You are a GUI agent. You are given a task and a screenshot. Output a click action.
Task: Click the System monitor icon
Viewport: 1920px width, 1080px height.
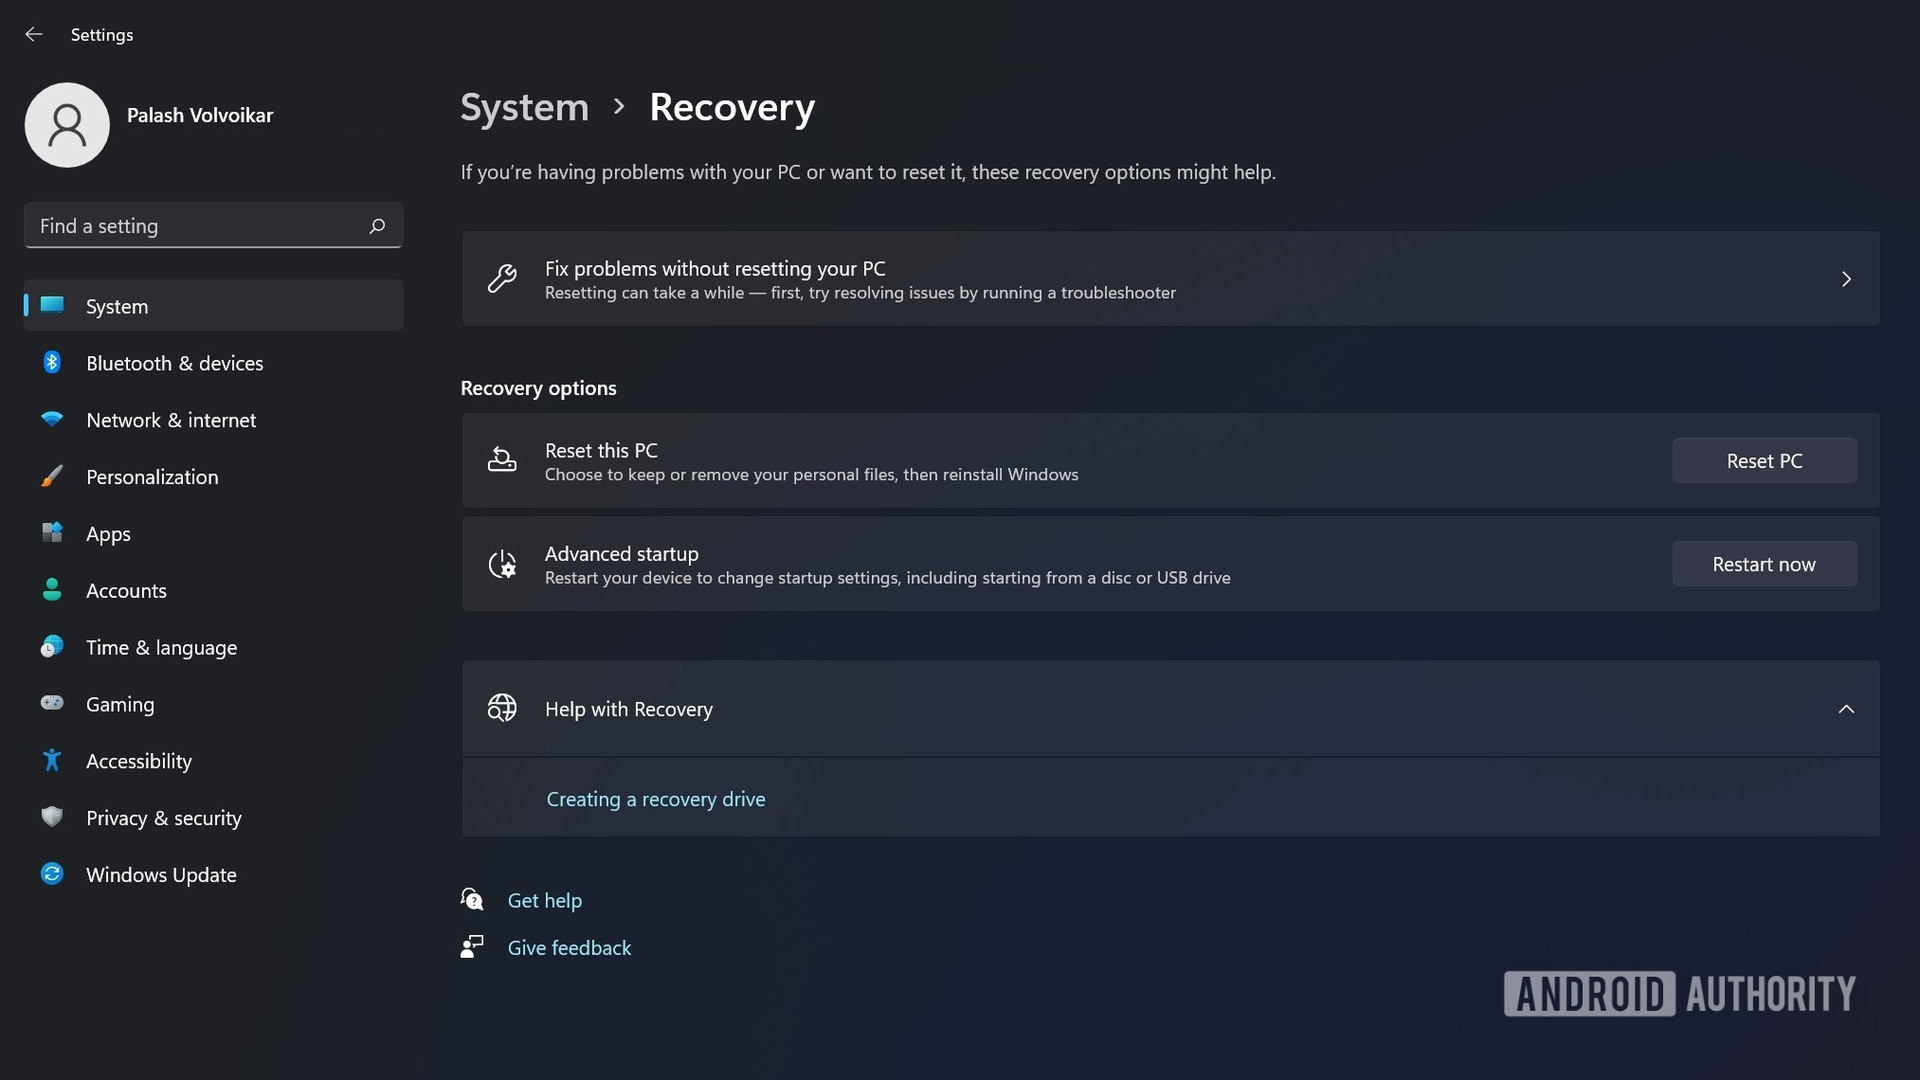coord(52,305)
